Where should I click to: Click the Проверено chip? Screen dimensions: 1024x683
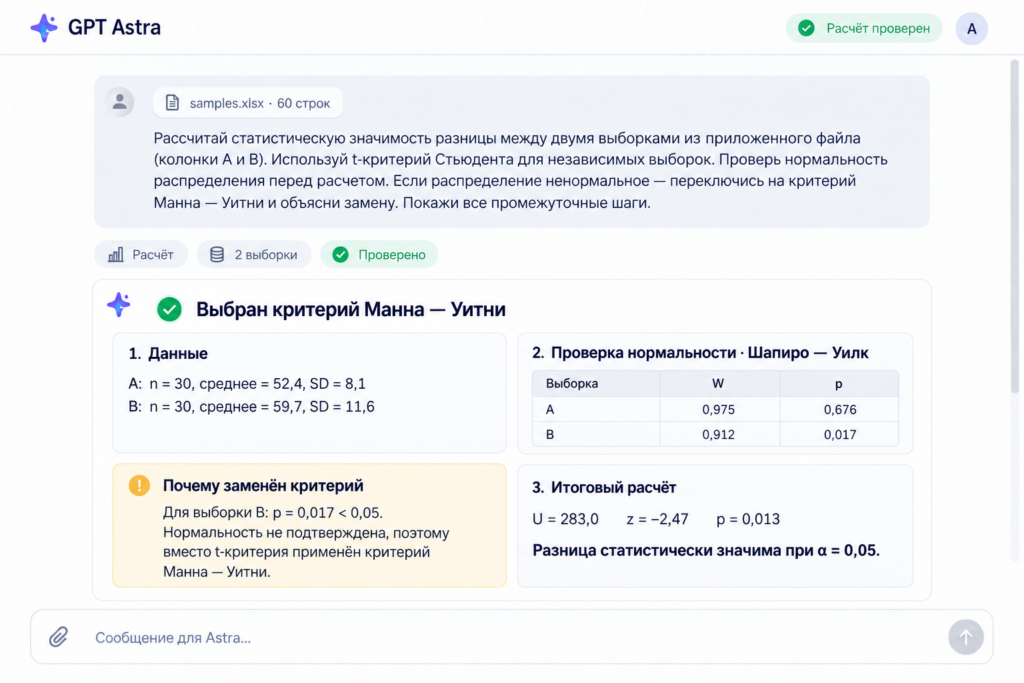click(x=379, y=255)
